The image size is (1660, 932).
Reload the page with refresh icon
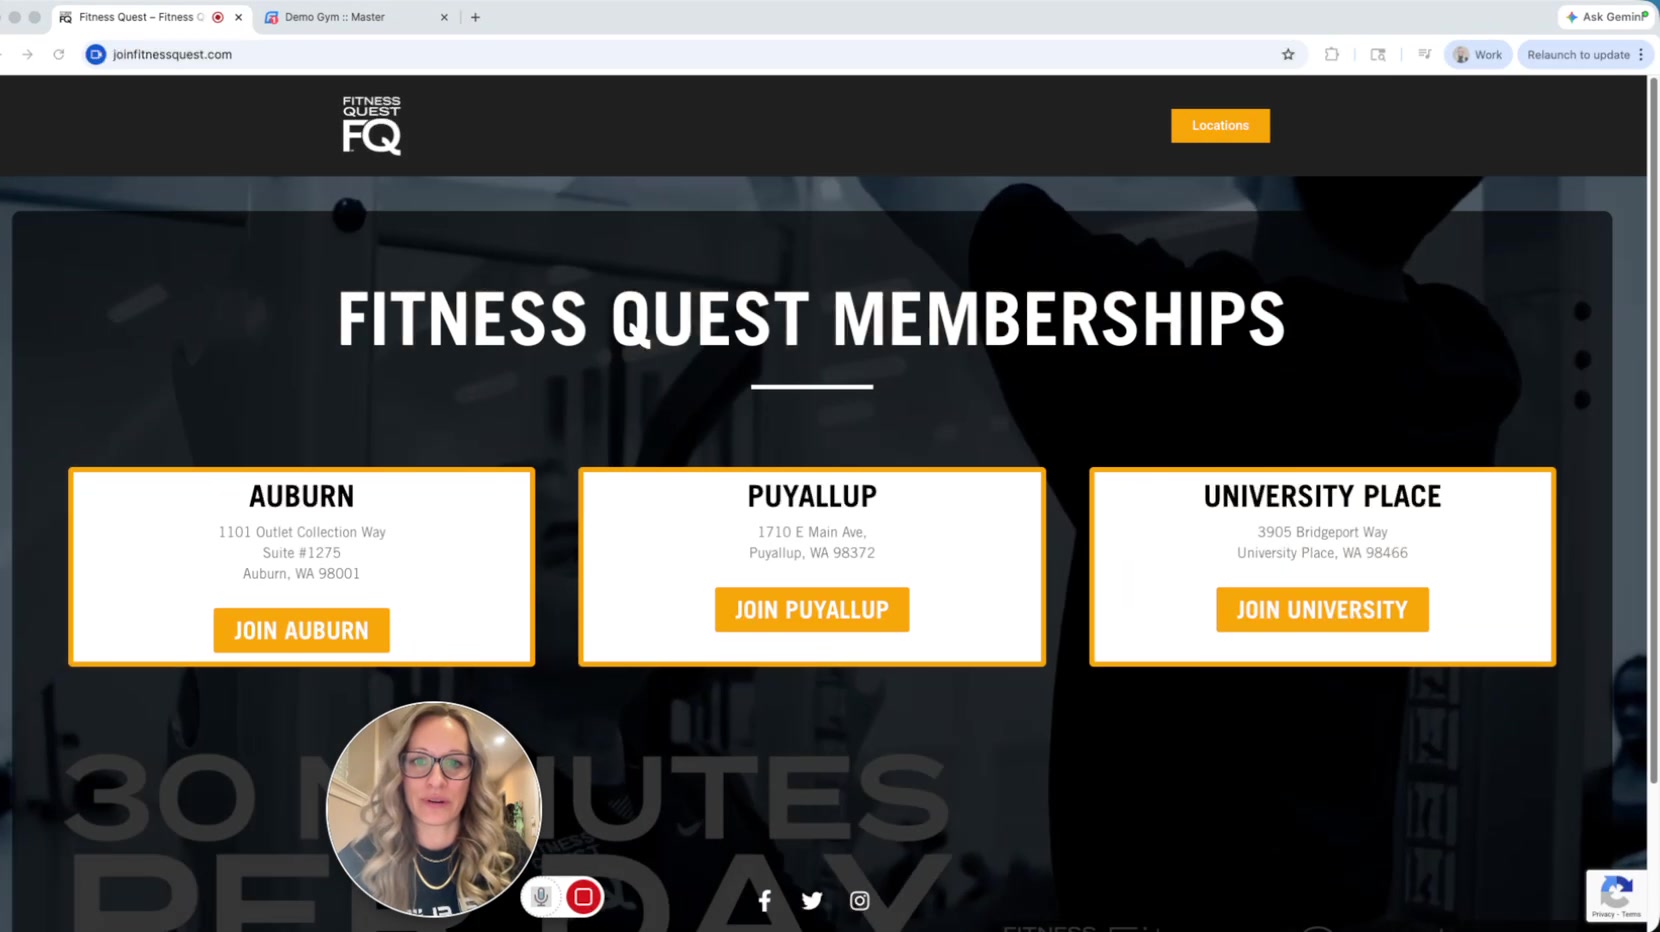click(59, 55)
